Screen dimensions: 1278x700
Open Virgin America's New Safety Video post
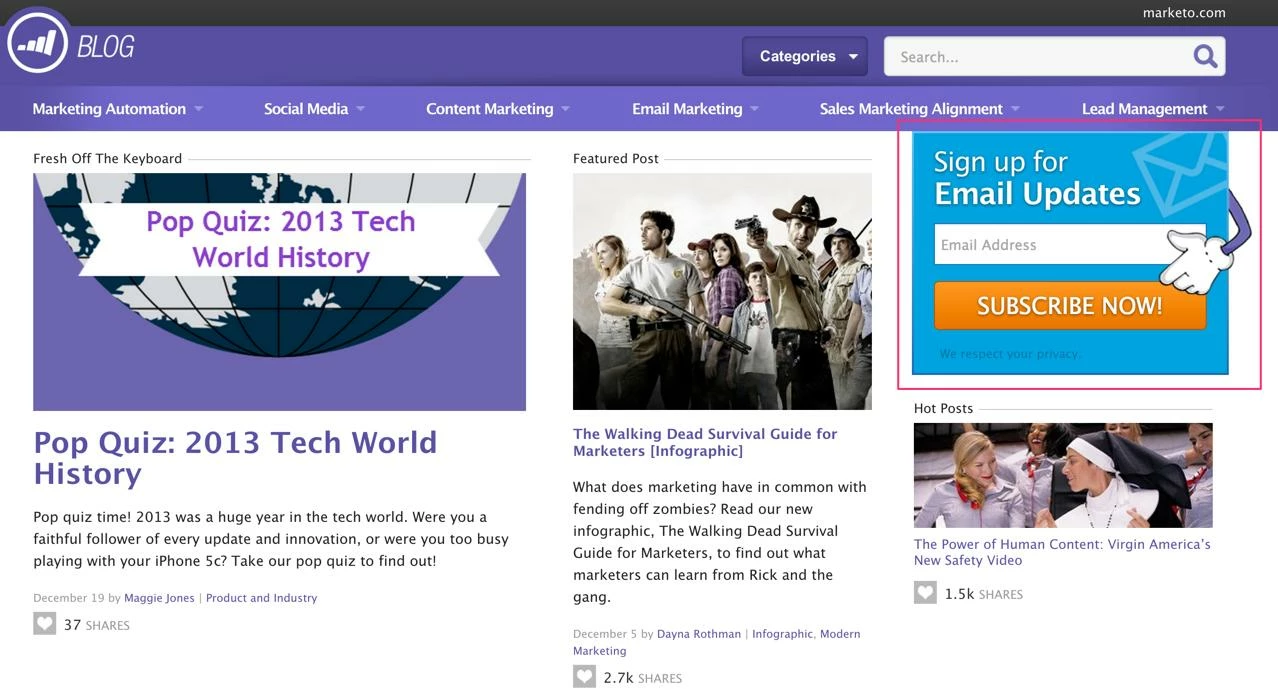pyautogui.click(x=1062, y=552)
